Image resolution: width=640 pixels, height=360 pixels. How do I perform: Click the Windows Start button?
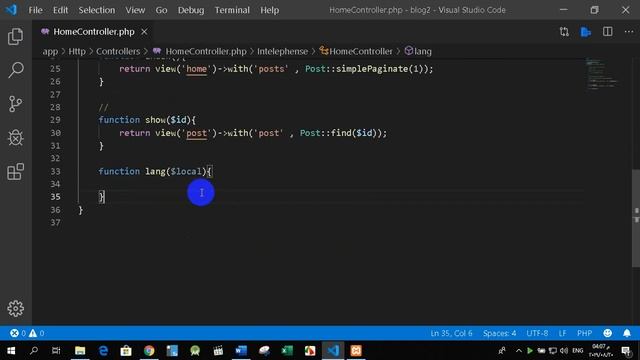(11, 351)
